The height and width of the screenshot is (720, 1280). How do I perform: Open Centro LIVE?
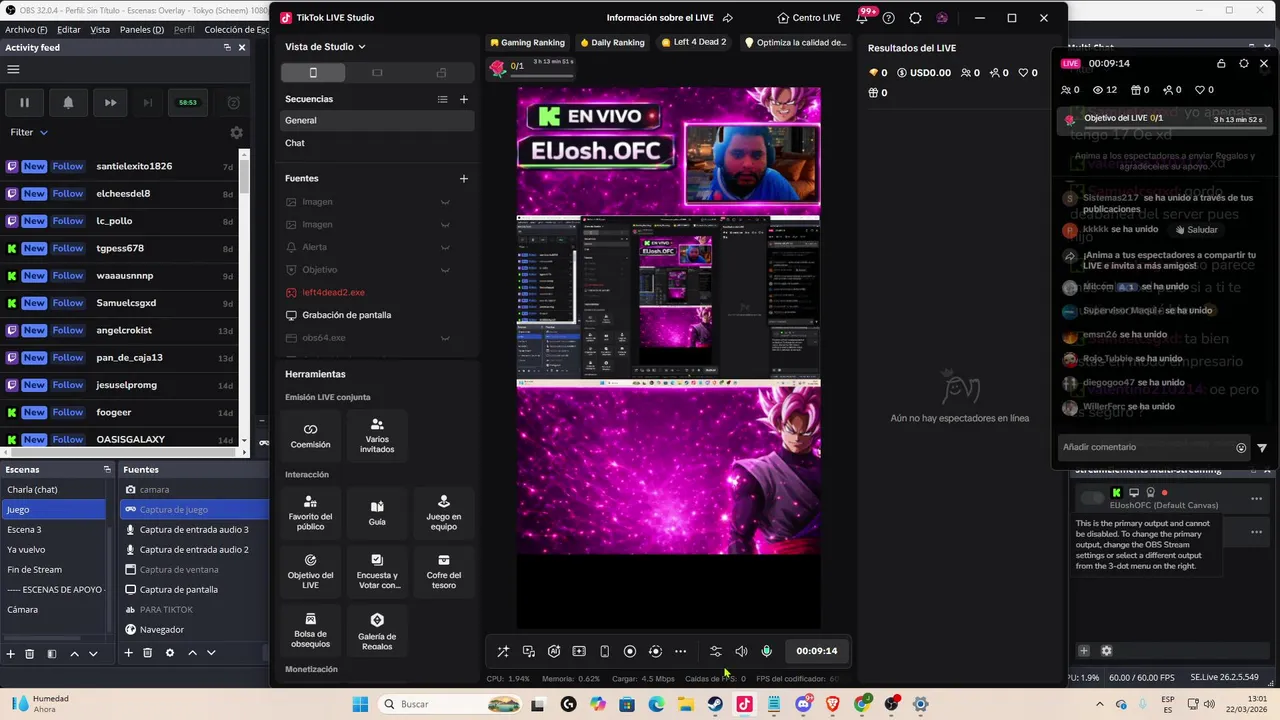[809, 18]
